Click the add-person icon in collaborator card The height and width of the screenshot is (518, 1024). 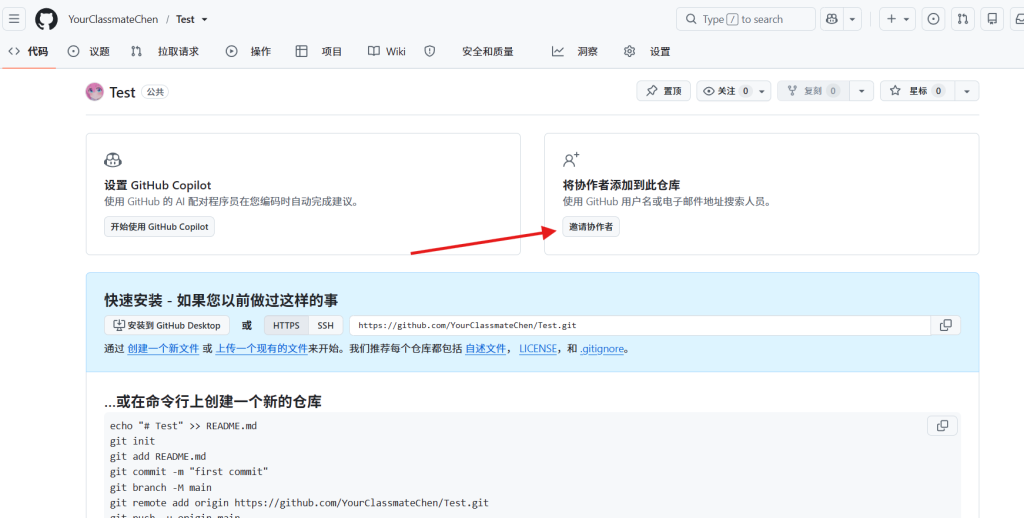click(571, 160)
